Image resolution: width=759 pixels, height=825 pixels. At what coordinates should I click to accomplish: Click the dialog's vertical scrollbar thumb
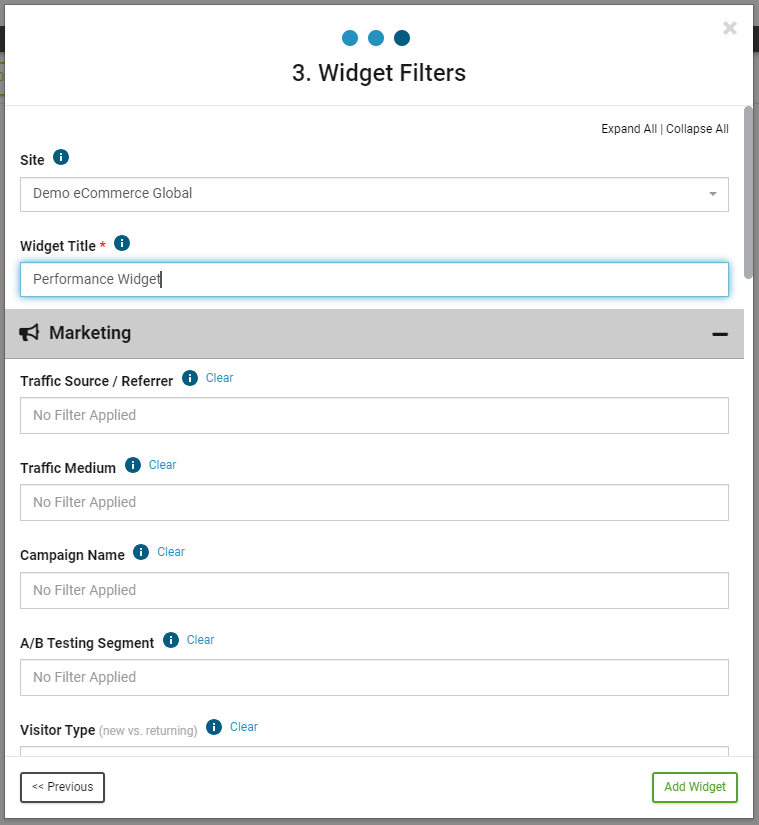pos(748,190)
